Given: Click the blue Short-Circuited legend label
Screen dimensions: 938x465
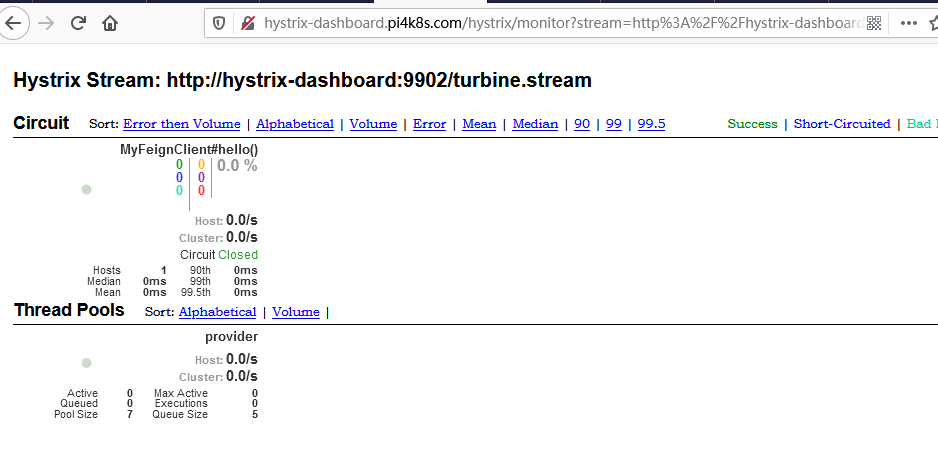Looking at the screenshot, I should click(x=842, y=124).
